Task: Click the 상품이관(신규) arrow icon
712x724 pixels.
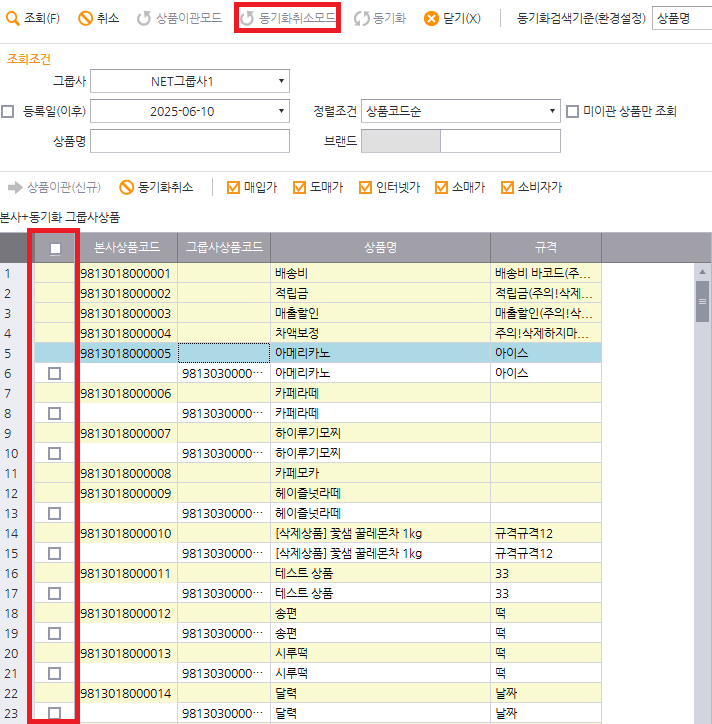Action: [x=15, y=187]
